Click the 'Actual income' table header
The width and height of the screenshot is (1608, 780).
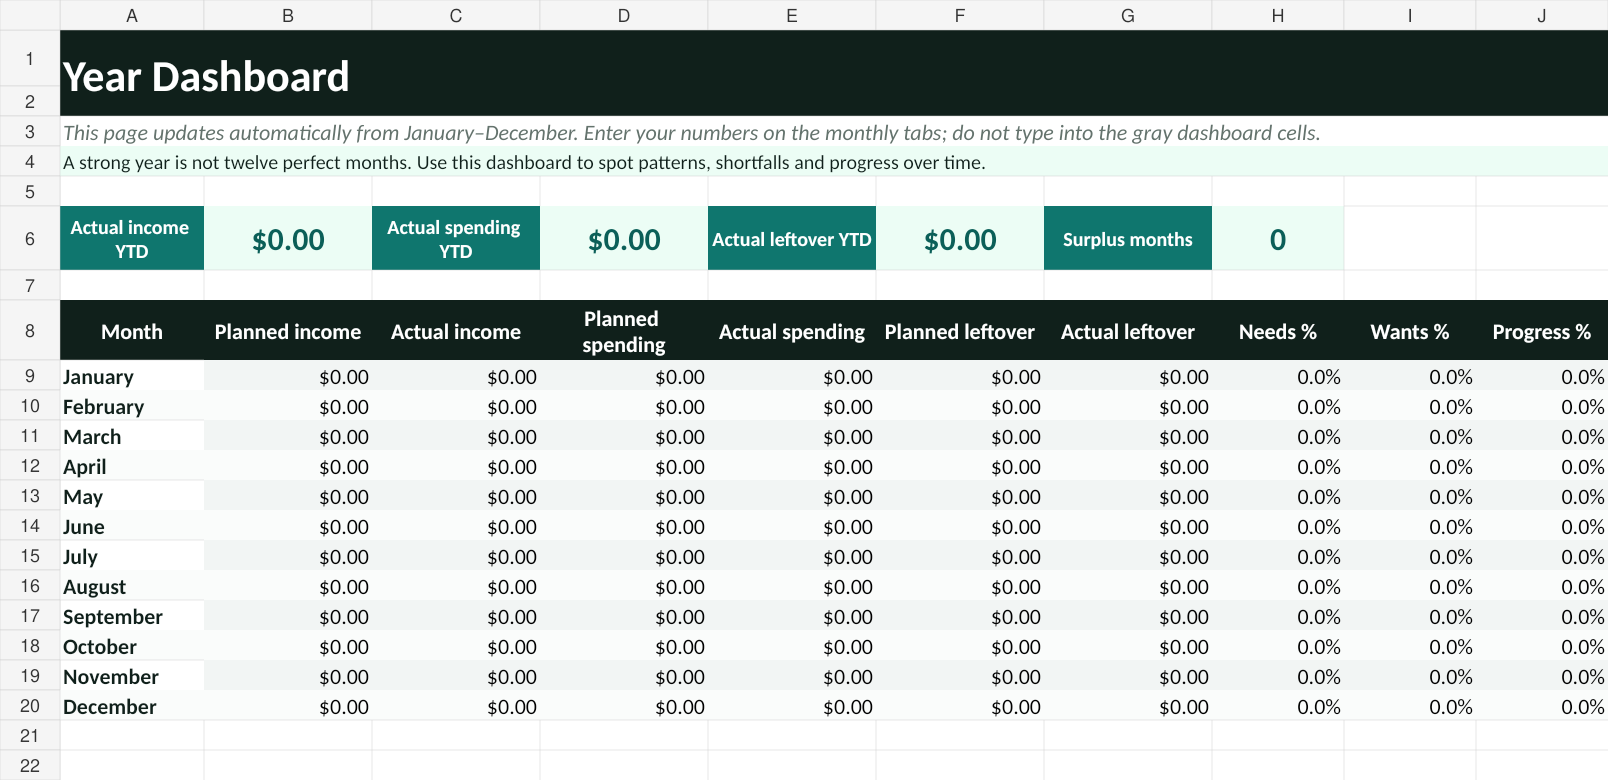[456, 331]
